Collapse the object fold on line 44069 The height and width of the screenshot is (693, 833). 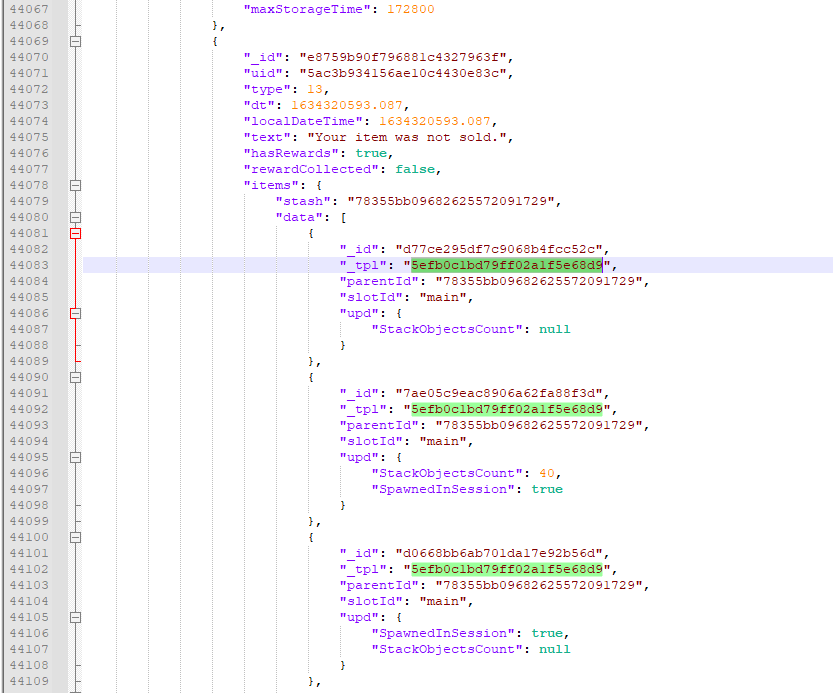pyautogui.click(x=78, y=41)
